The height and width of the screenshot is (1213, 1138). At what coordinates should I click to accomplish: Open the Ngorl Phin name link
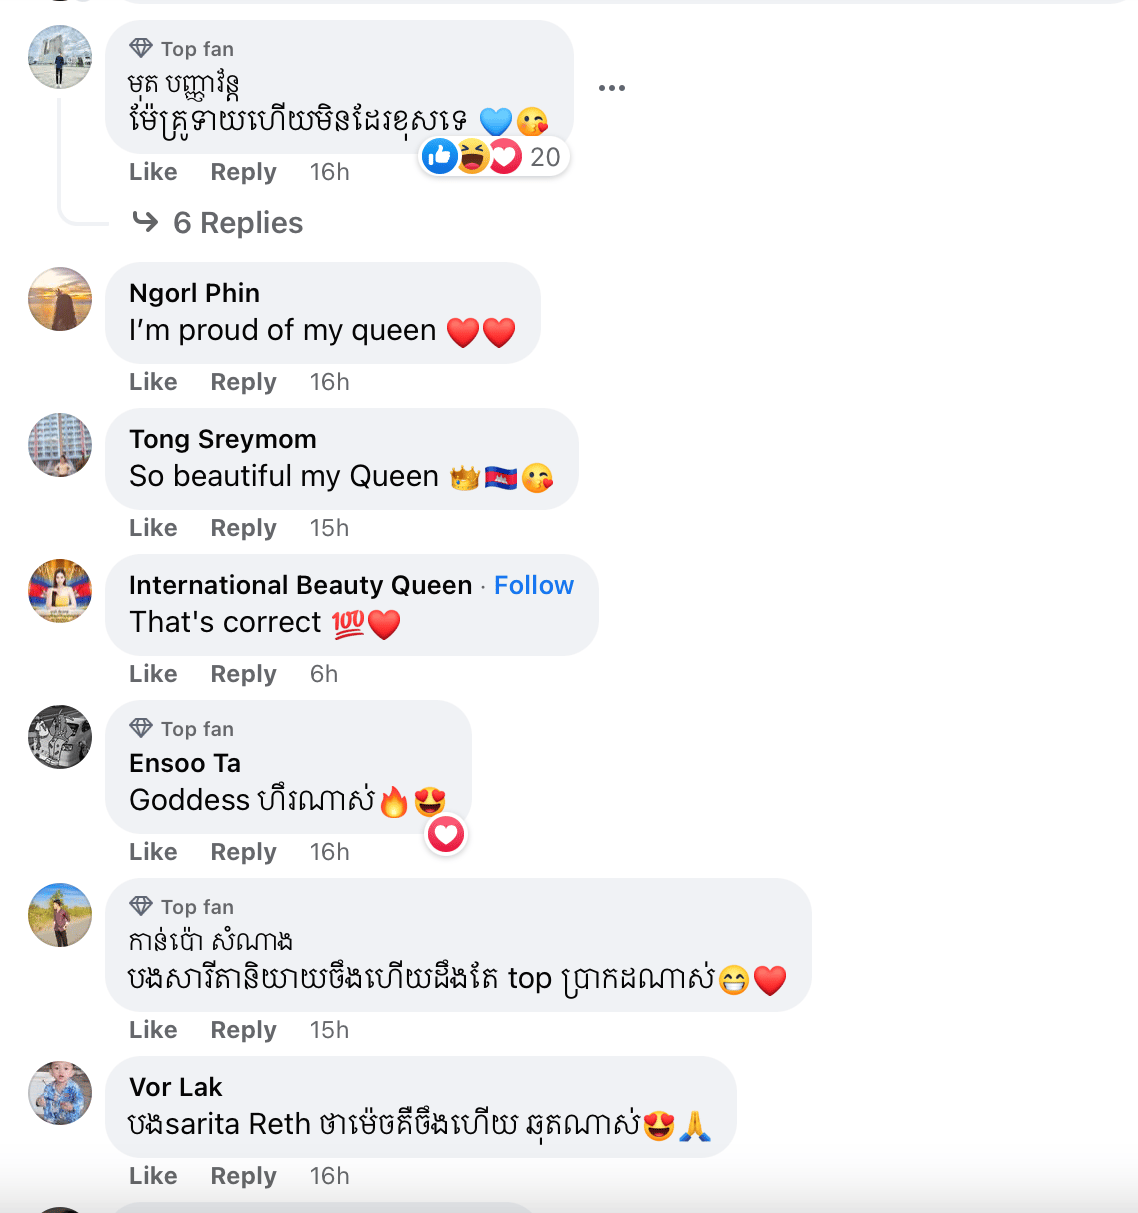[194, 293]
